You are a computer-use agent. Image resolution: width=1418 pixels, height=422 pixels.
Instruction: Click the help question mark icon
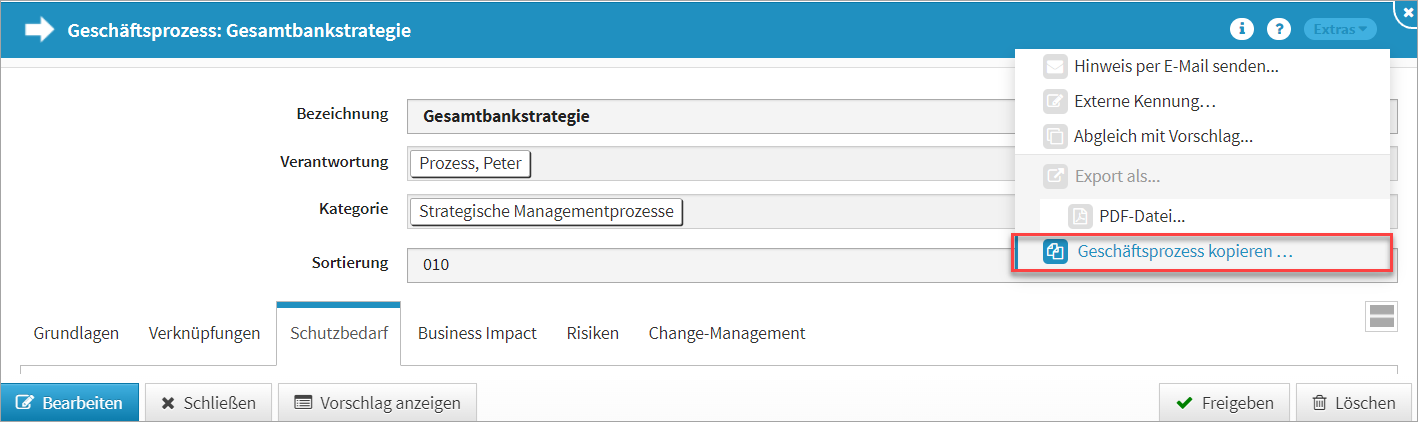(x=1279, y=29)
